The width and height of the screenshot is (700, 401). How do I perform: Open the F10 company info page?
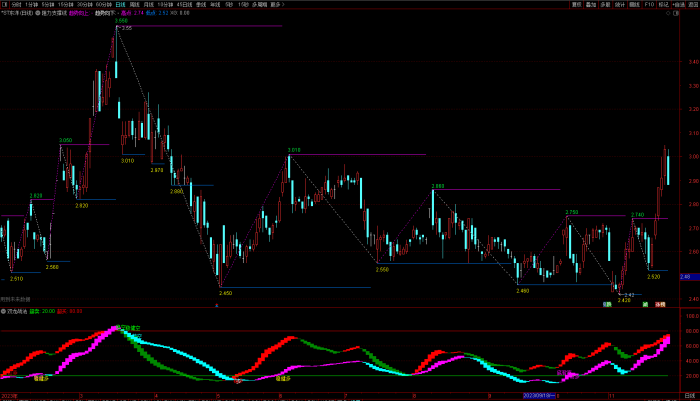pos(649,4)
